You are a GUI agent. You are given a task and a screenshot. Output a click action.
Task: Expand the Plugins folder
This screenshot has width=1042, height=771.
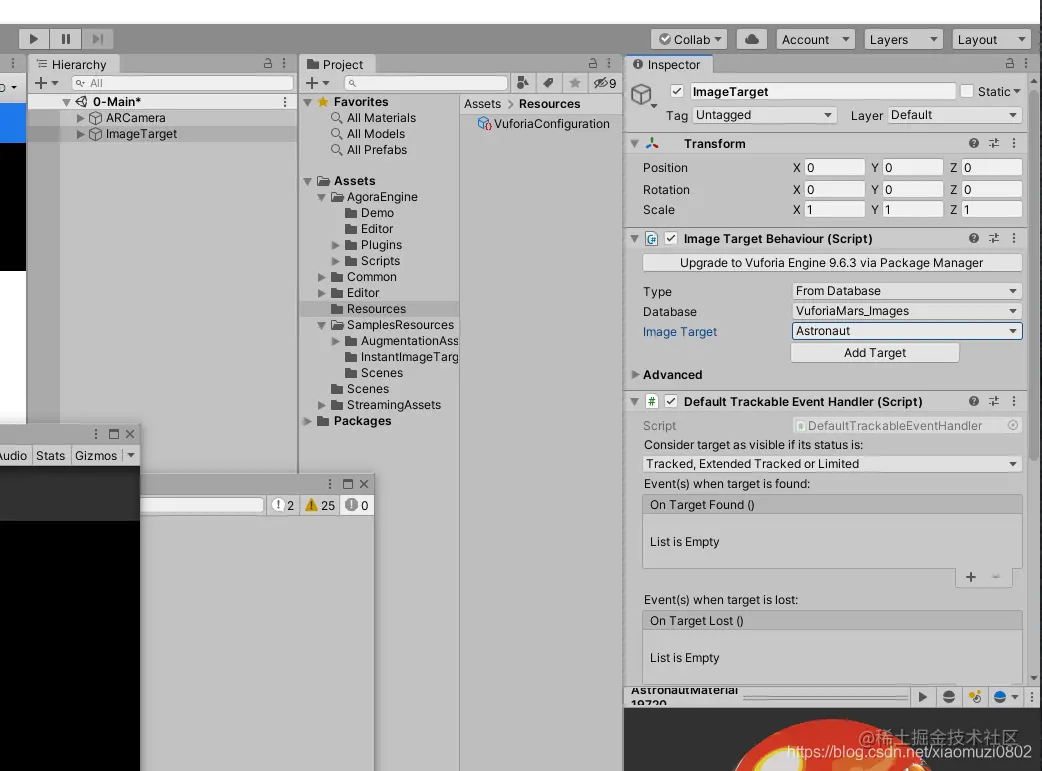coord(336,245)
